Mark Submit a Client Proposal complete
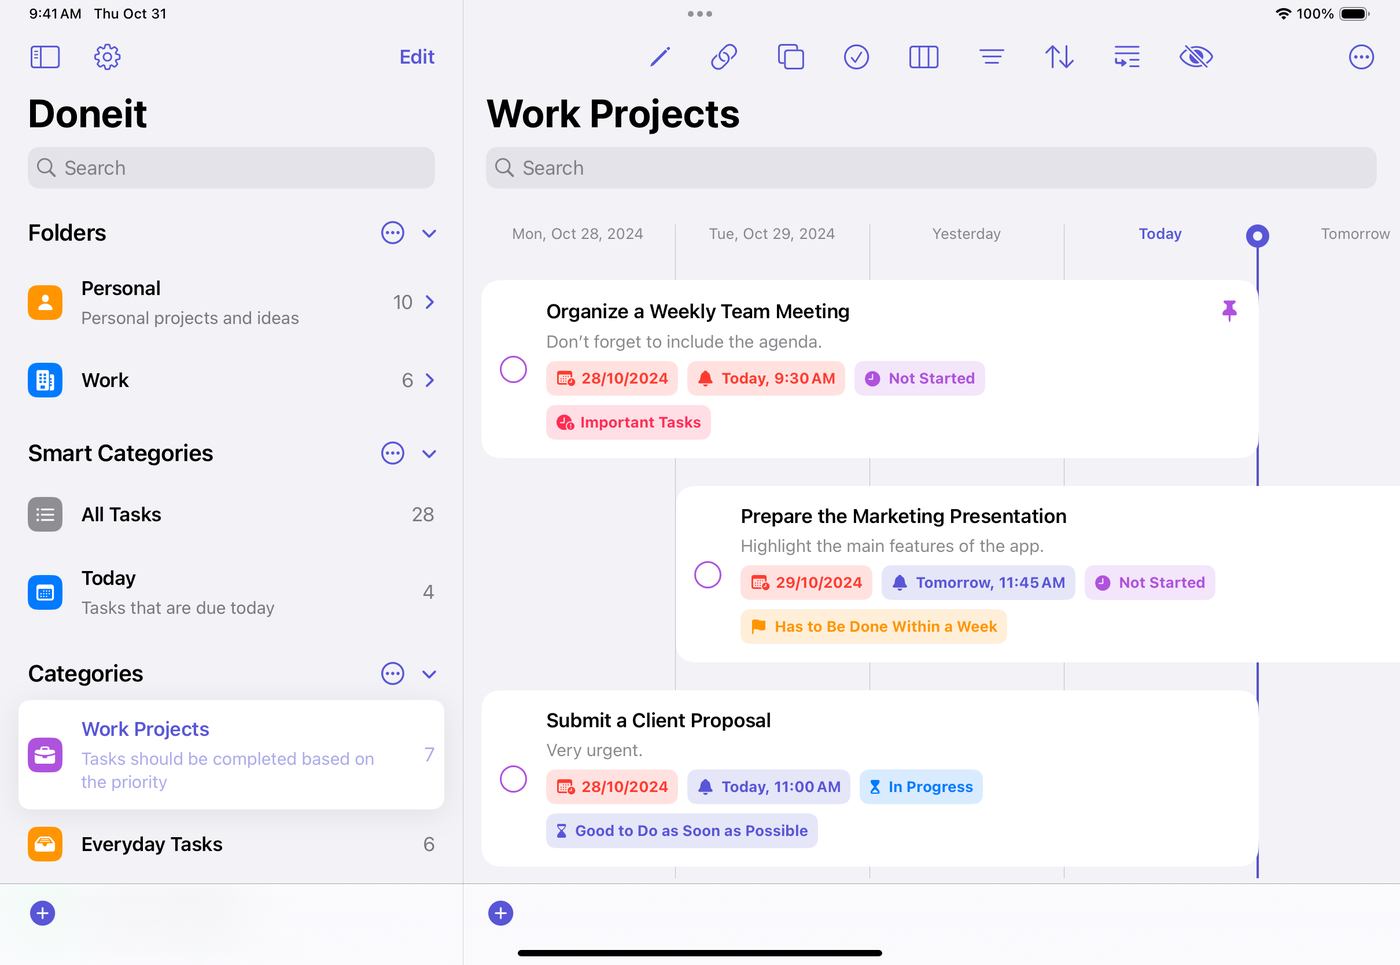The height and width of the screenshot is (965, 1400). [513, 779]
